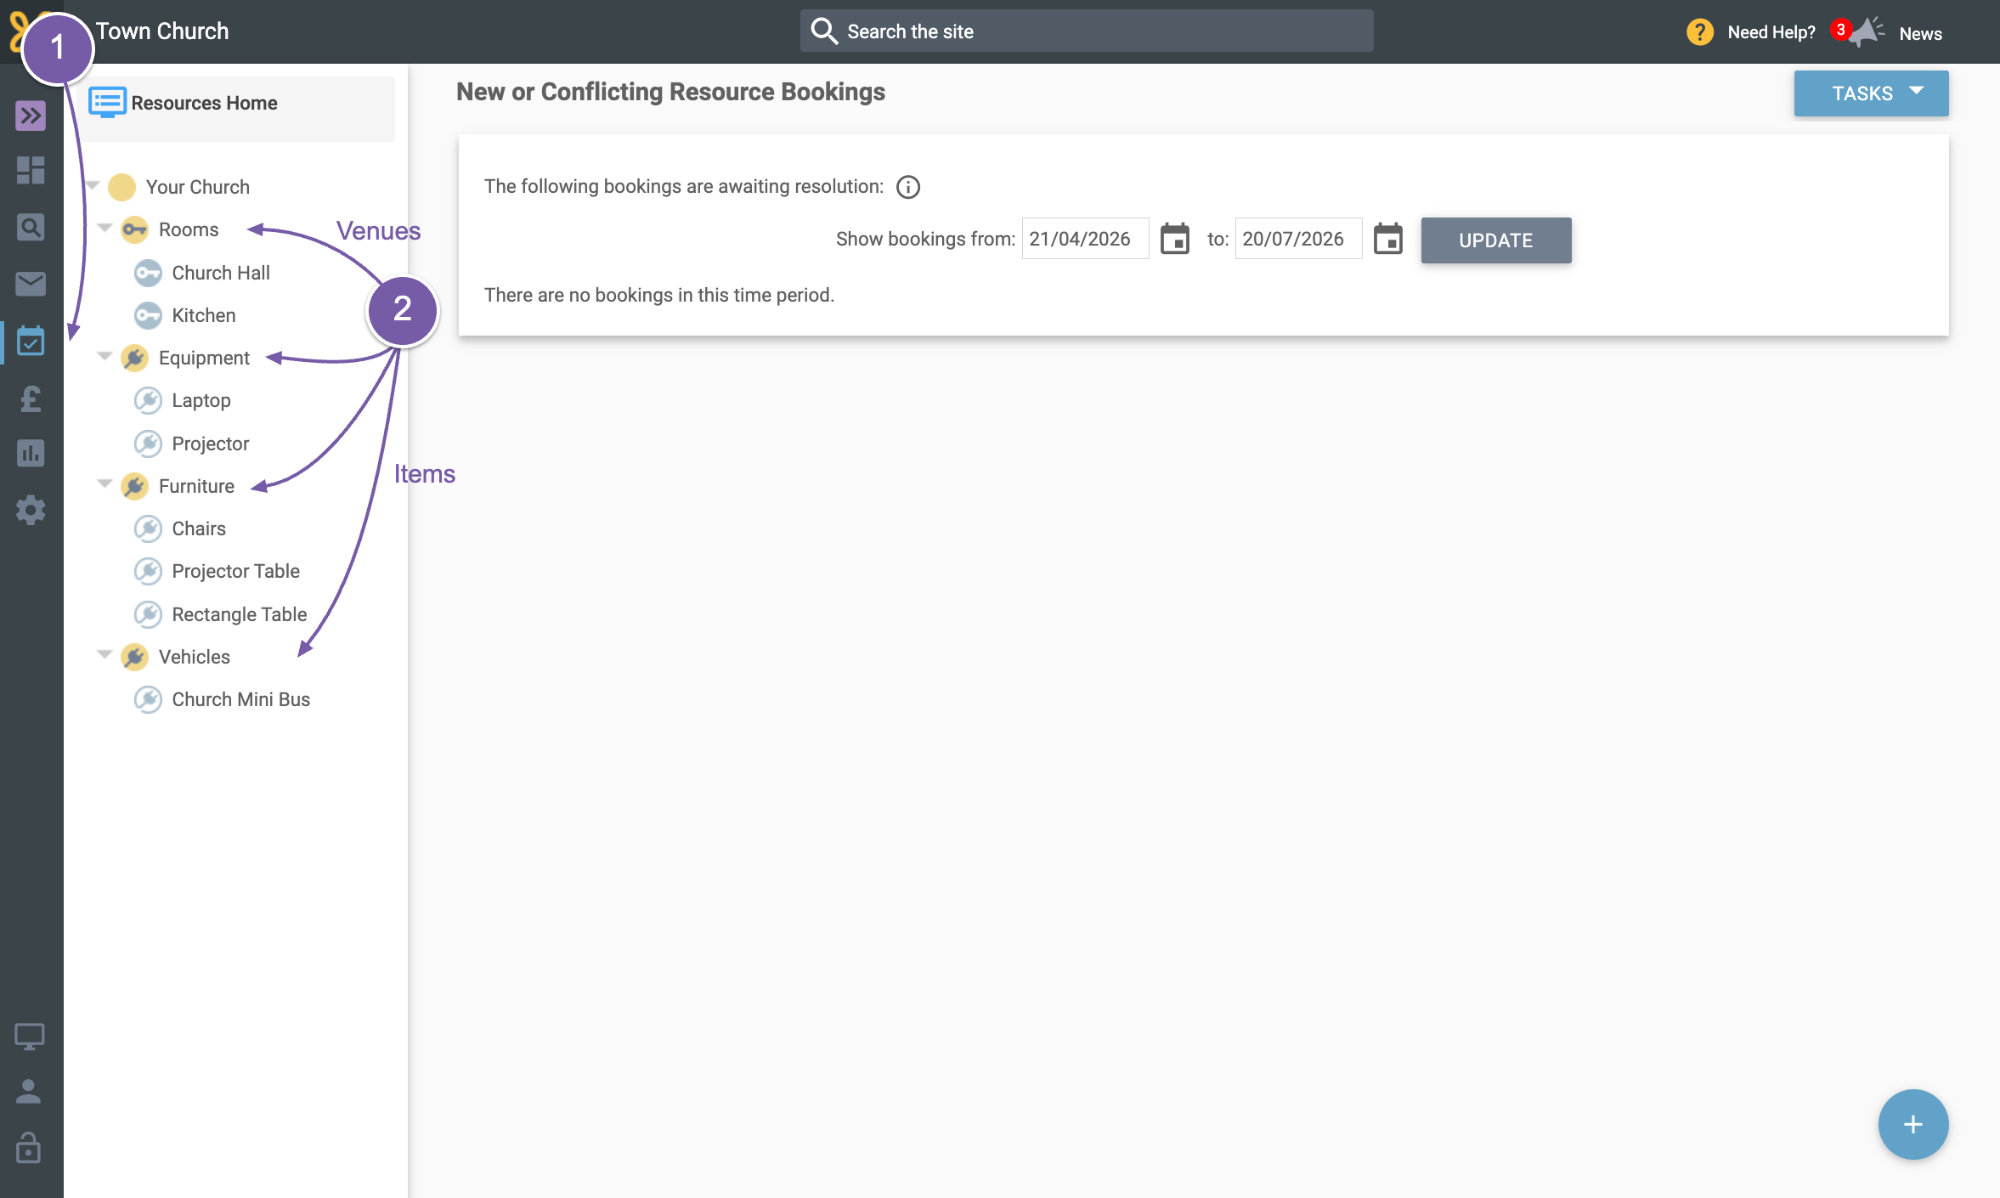Open the Reports bar-chart icon in sidebar
This screenshot has height=1198, width=2000.
tap(30, 453)
